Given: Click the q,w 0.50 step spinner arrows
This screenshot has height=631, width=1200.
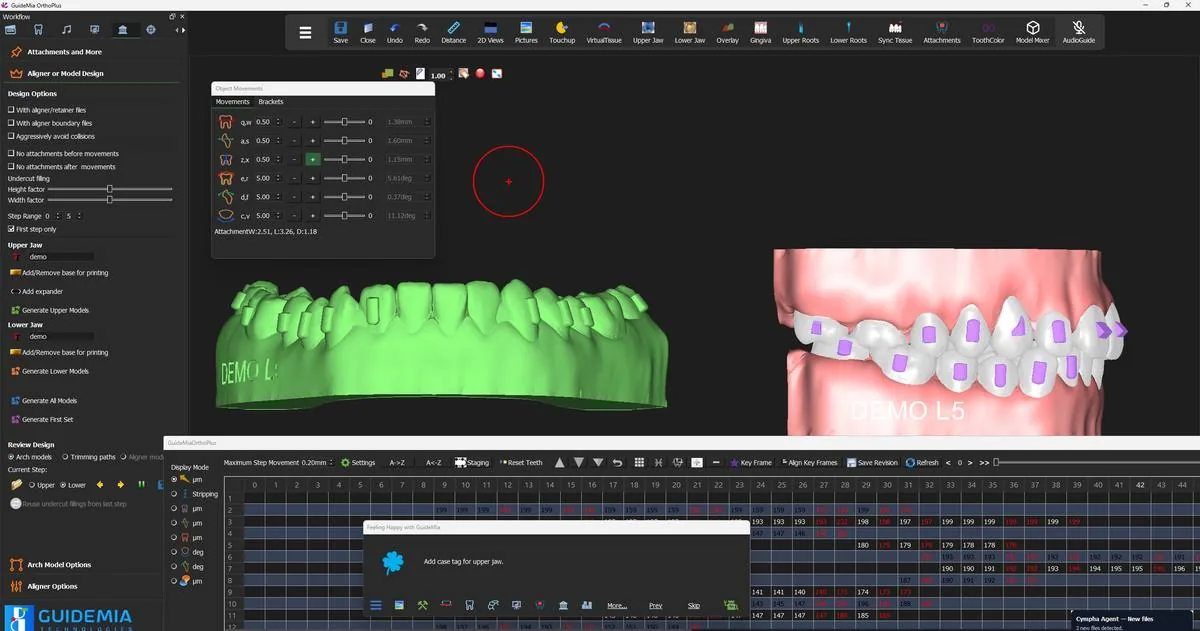Looking at the screenshot, I should (280, 122).
